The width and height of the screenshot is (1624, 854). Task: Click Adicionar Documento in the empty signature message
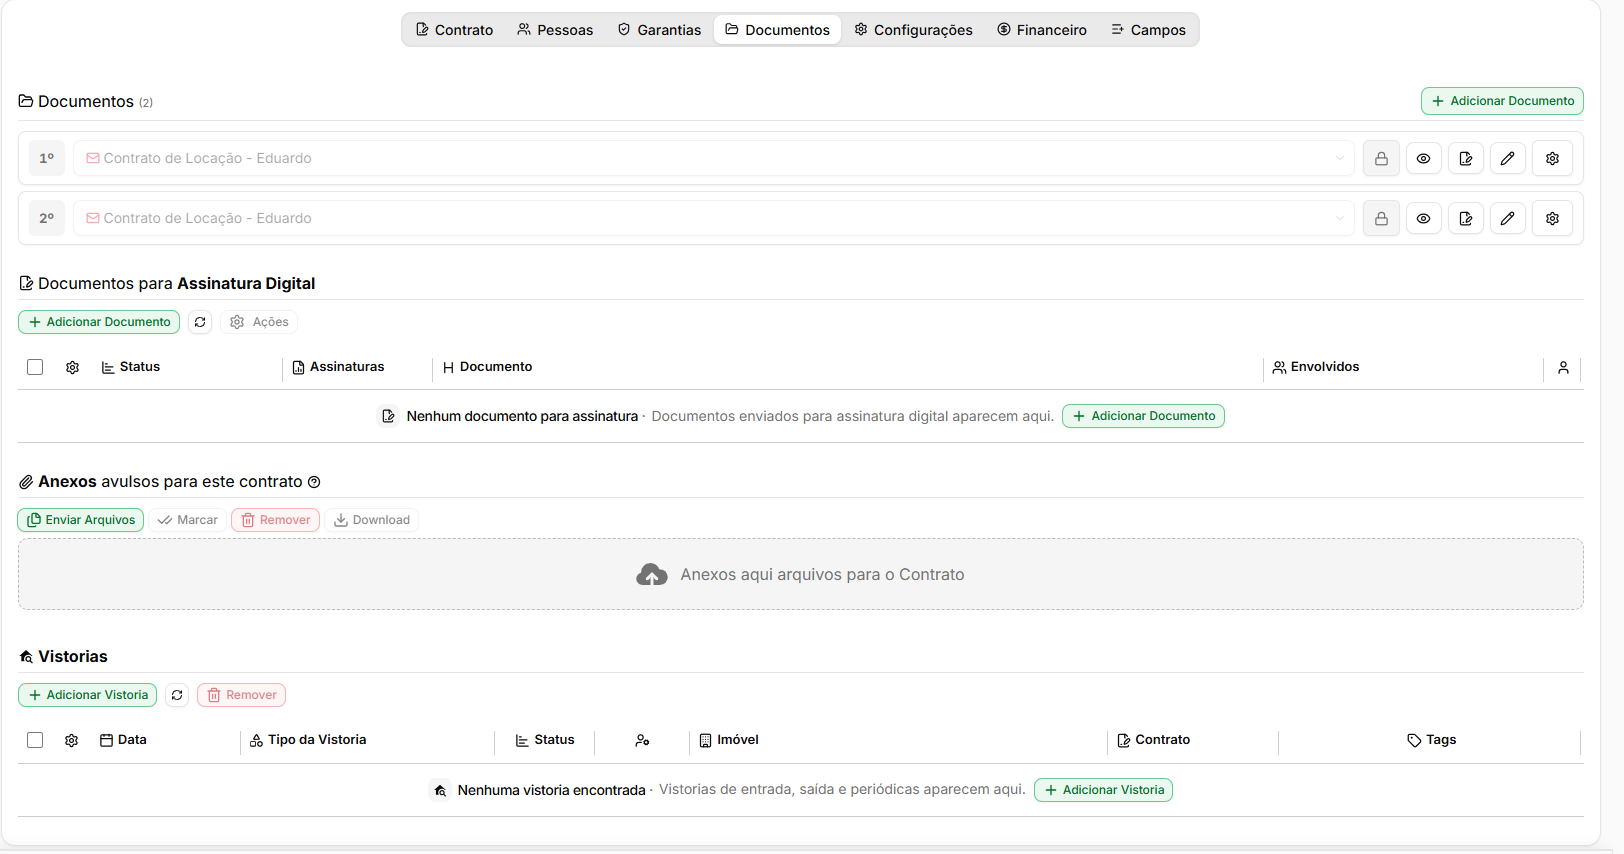1143,416
